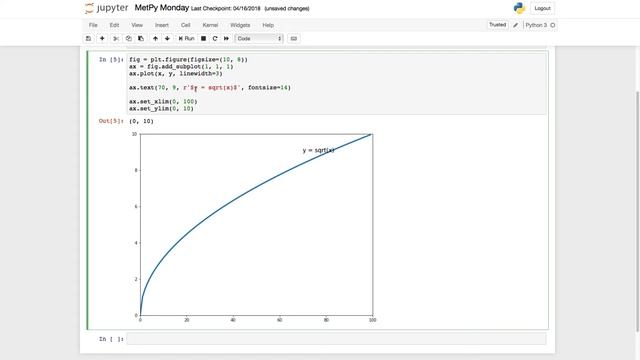Open the Edit menu
This screenshot has width=640, height=360.
tap(114, 25)
